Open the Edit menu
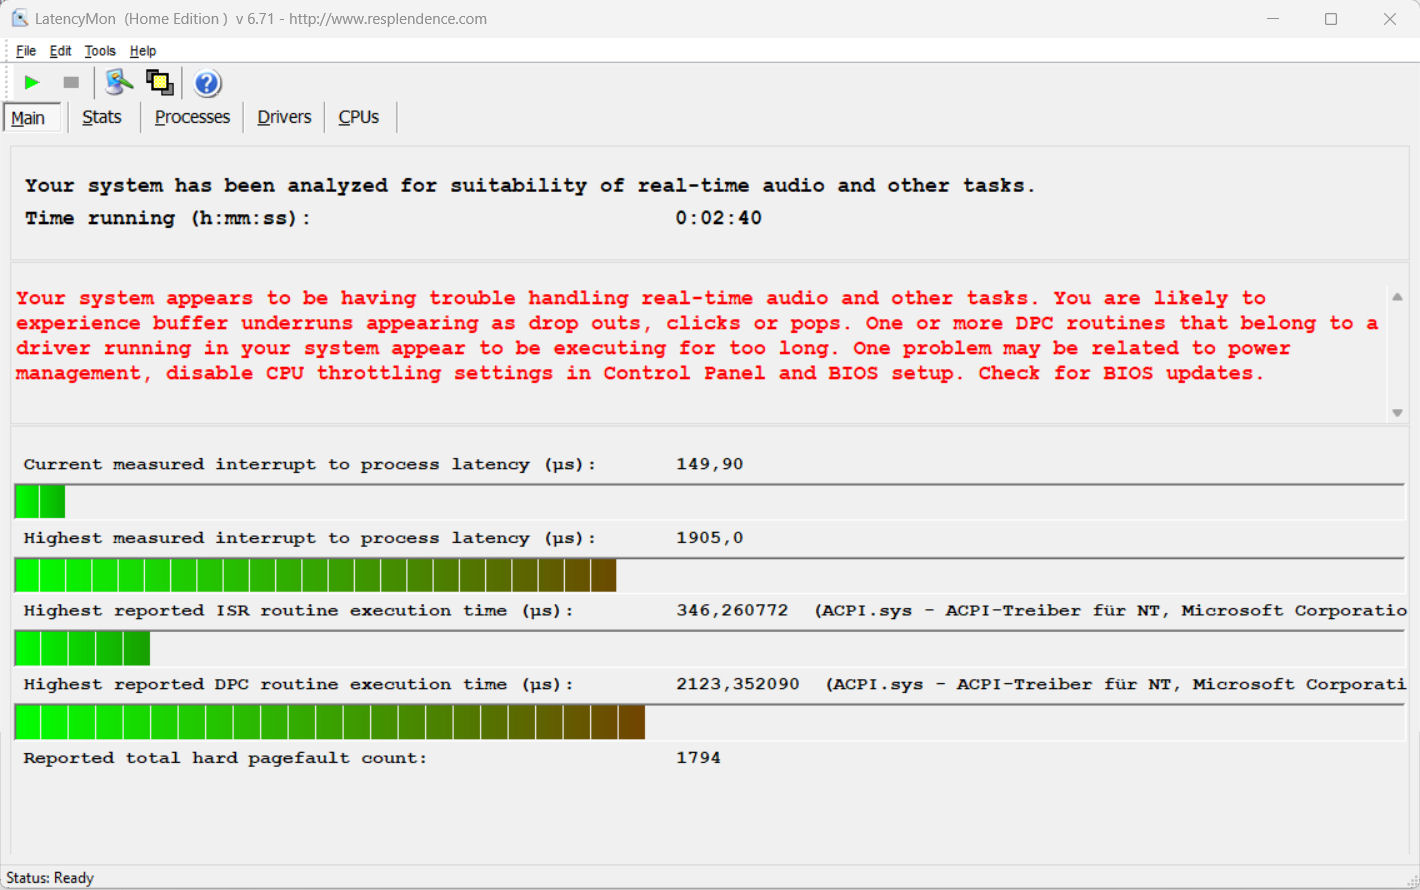1420x890 pixels. (x=60, y=51)
